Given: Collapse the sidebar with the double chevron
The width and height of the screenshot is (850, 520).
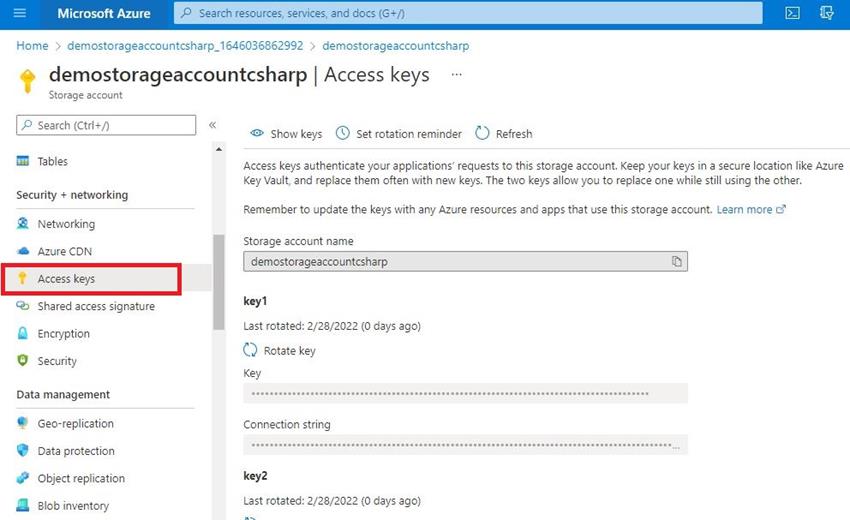Looking at the screenshot, I should (x=212, y=125).
